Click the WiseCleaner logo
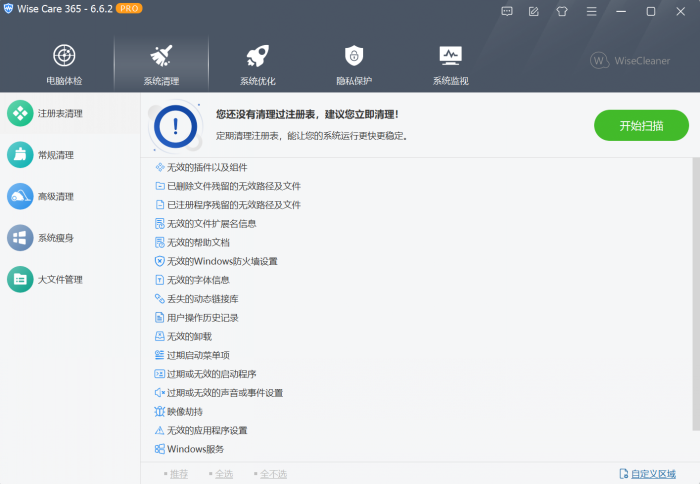This screenshot has height=484, width=700. [x=630, y=60]
